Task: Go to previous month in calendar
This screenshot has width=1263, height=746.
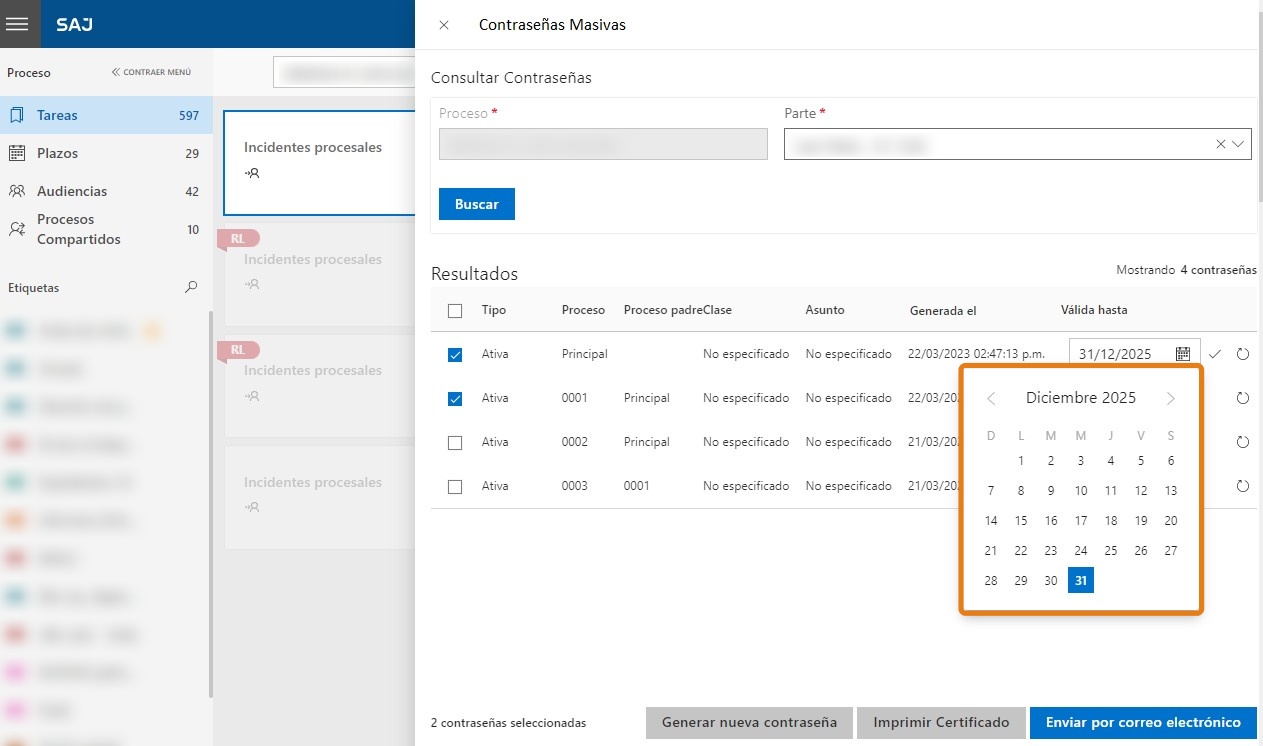Action: pos(991,398)
